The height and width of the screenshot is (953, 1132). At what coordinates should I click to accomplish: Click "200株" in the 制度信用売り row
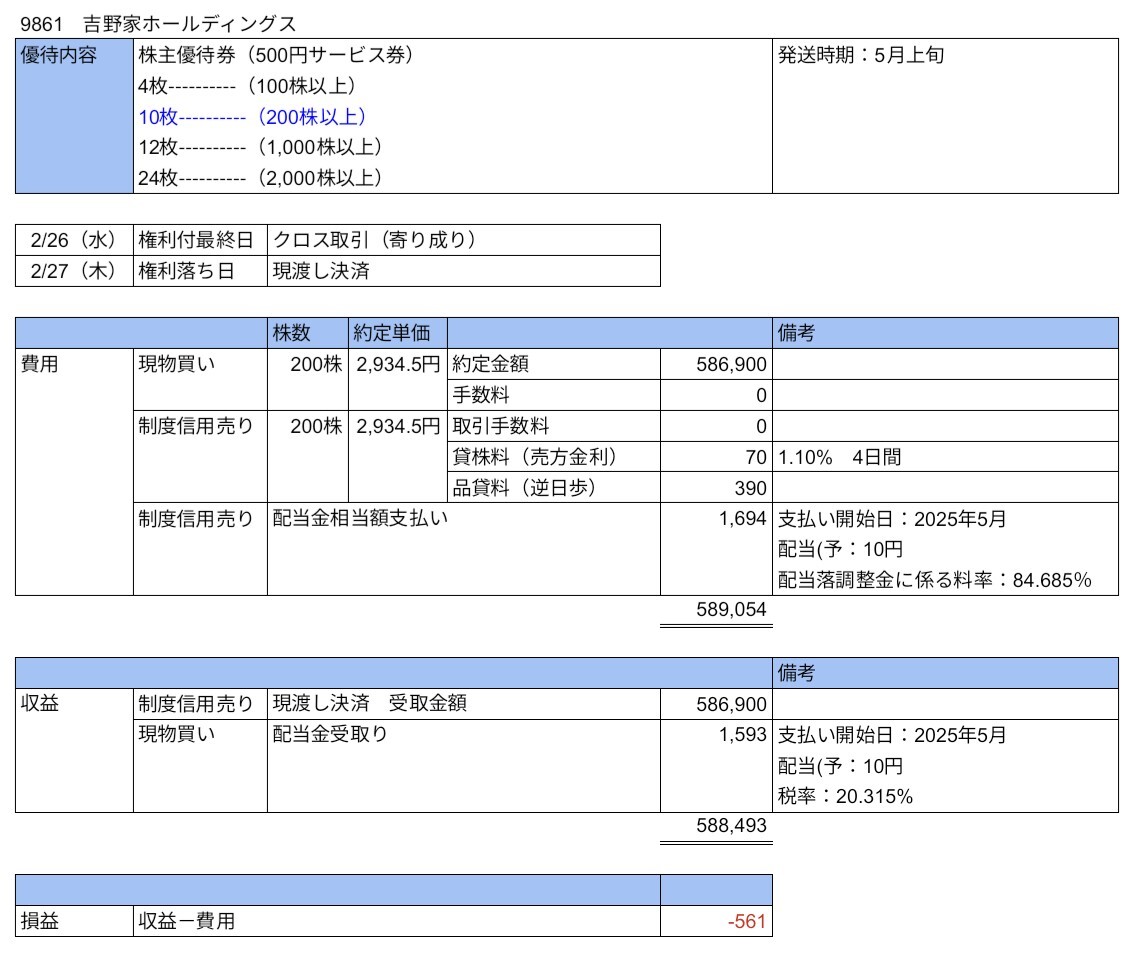coord(316,426)
